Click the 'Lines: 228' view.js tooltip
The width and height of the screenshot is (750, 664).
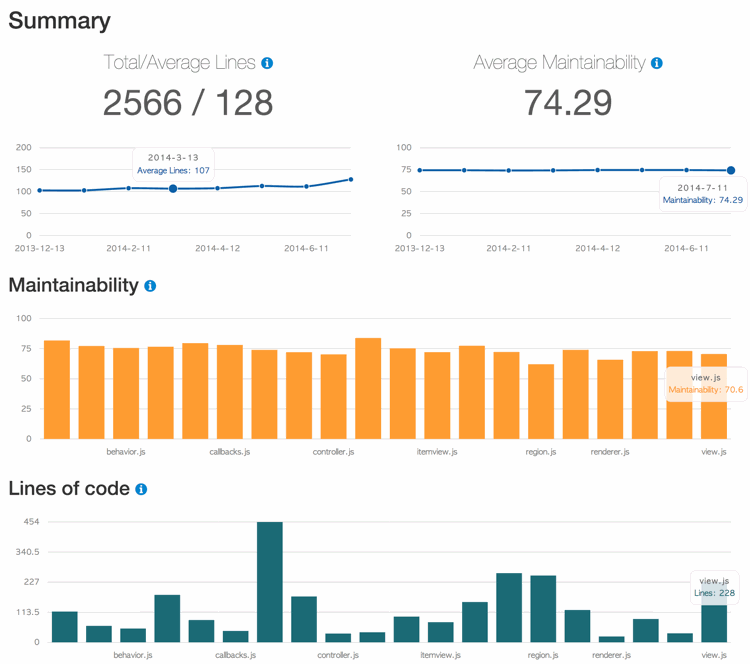715,587
